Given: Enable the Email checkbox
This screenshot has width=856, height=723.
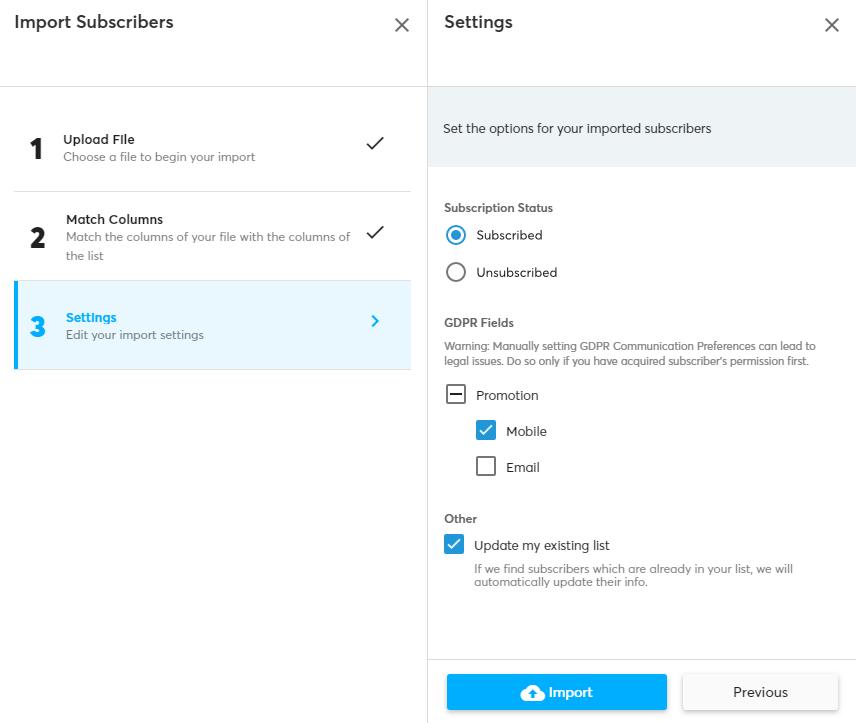Looking at the screenshot, I should point(486,467).
